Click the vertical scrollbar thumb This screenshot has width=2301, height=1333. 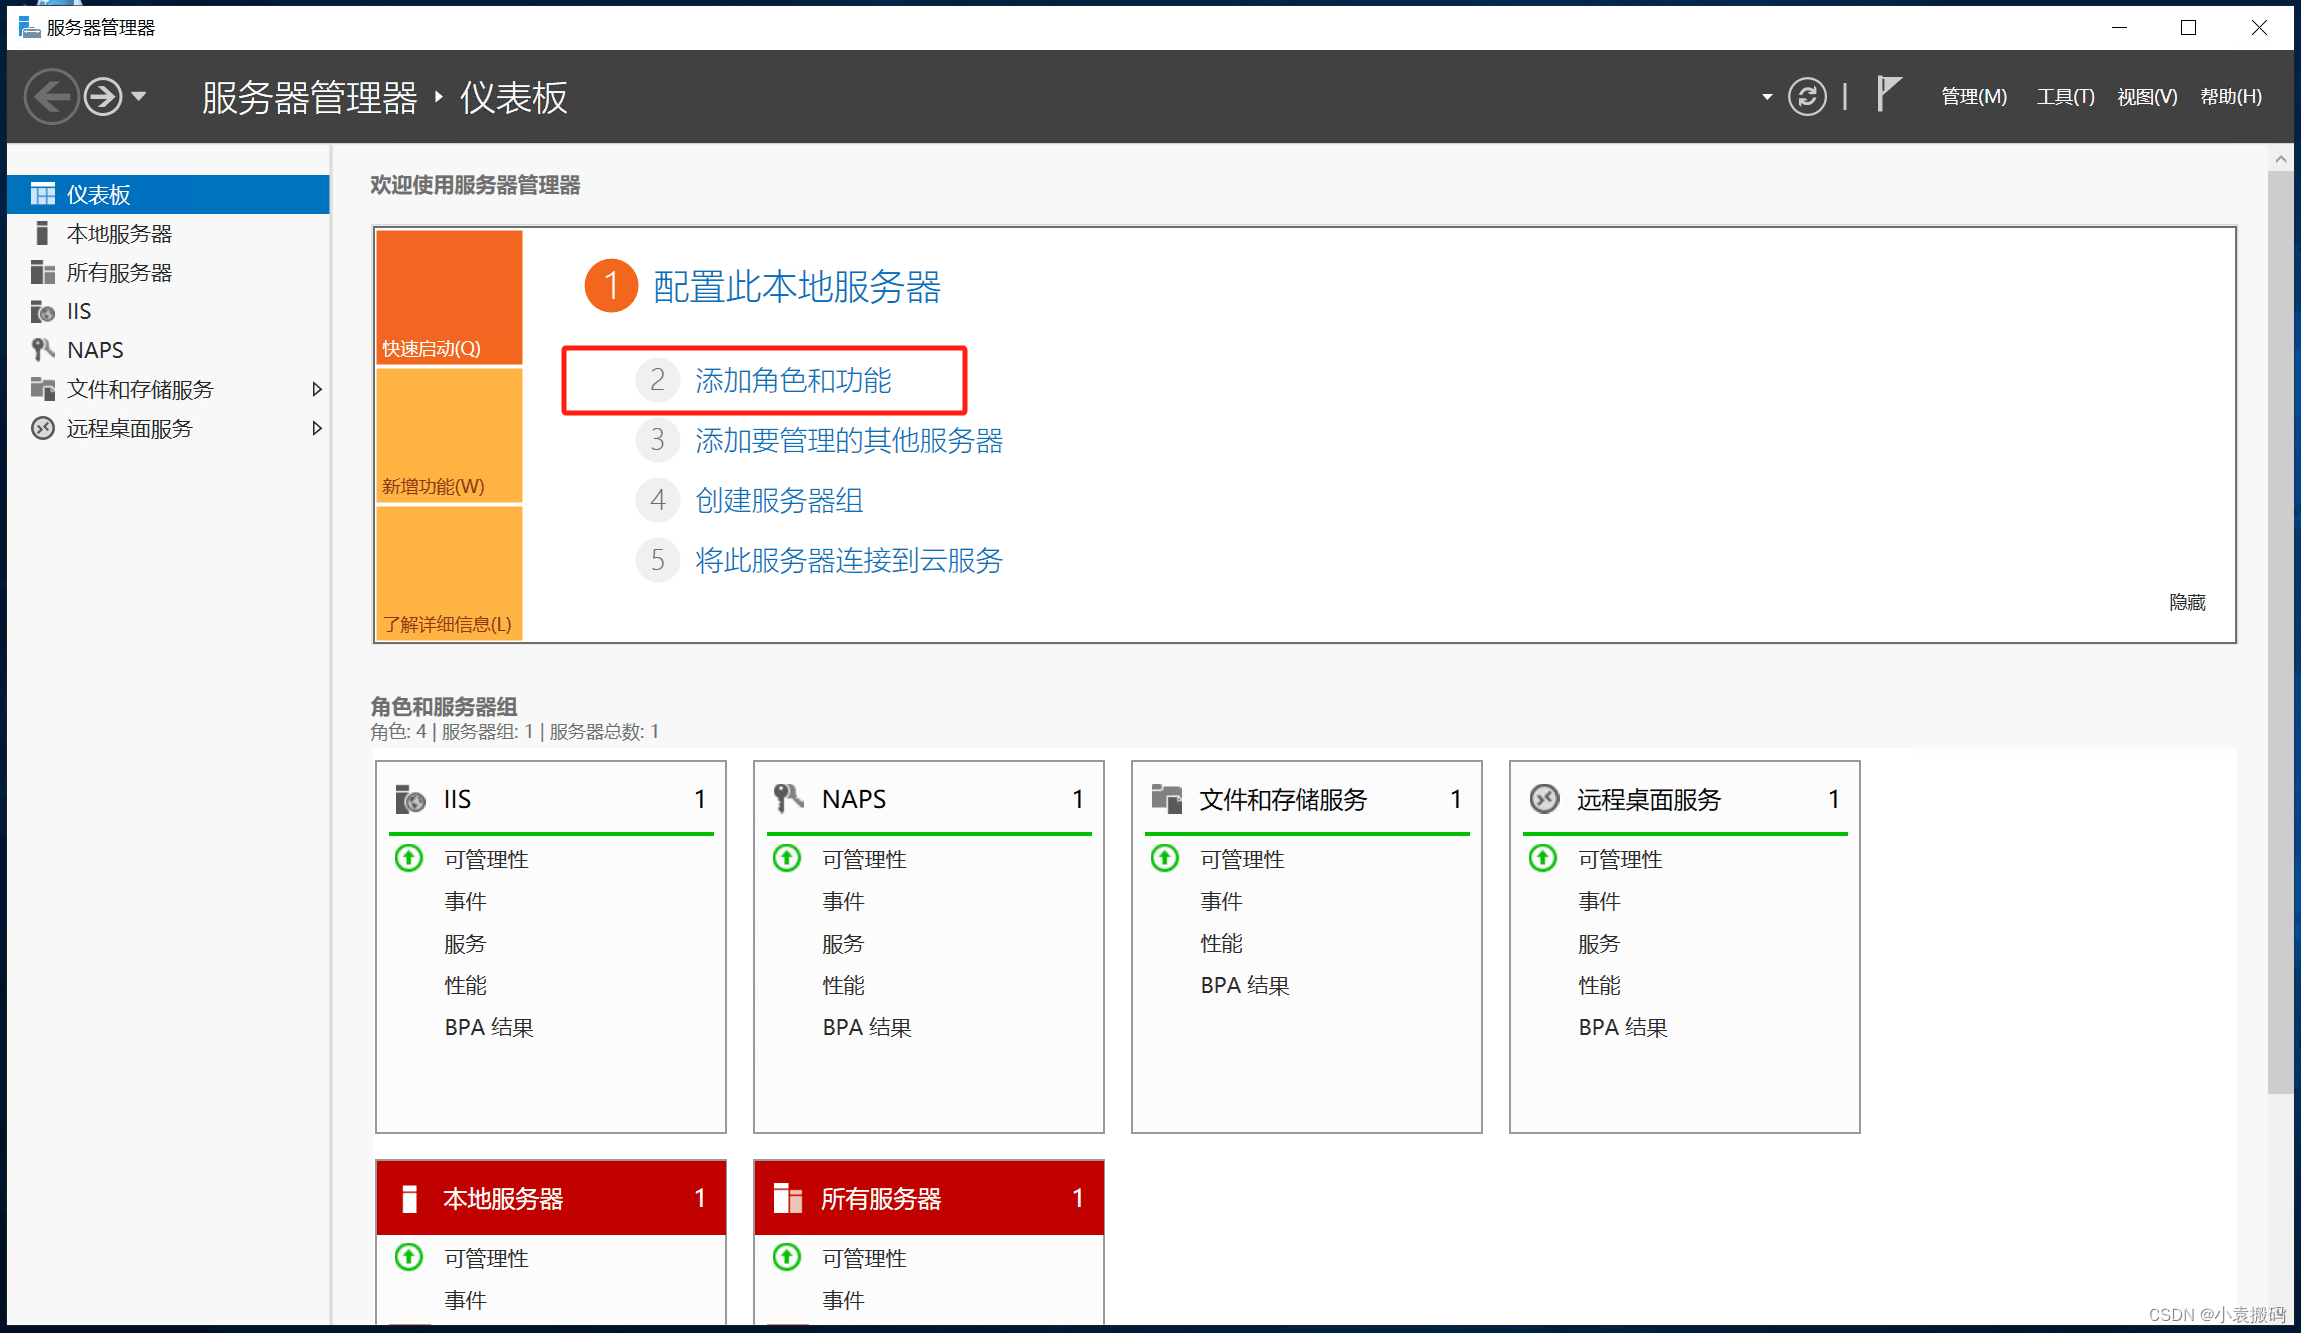(2280, 632)
